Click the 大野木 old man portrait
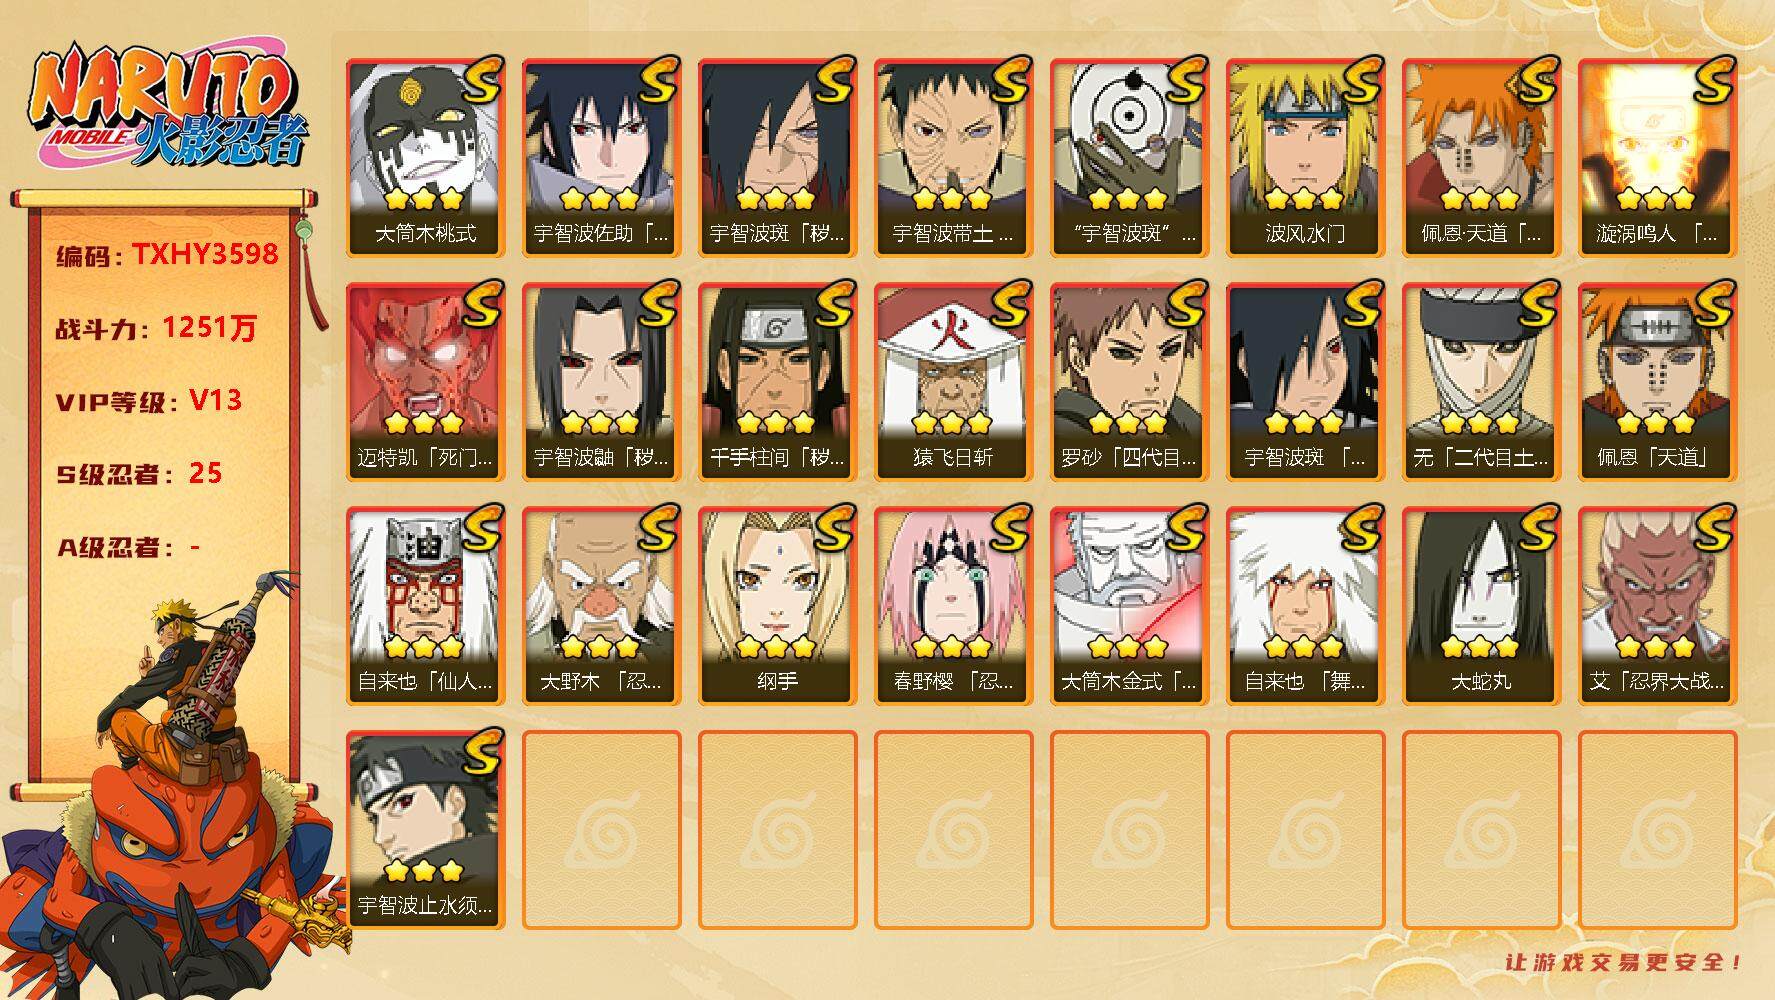 [x=601, y=606]
